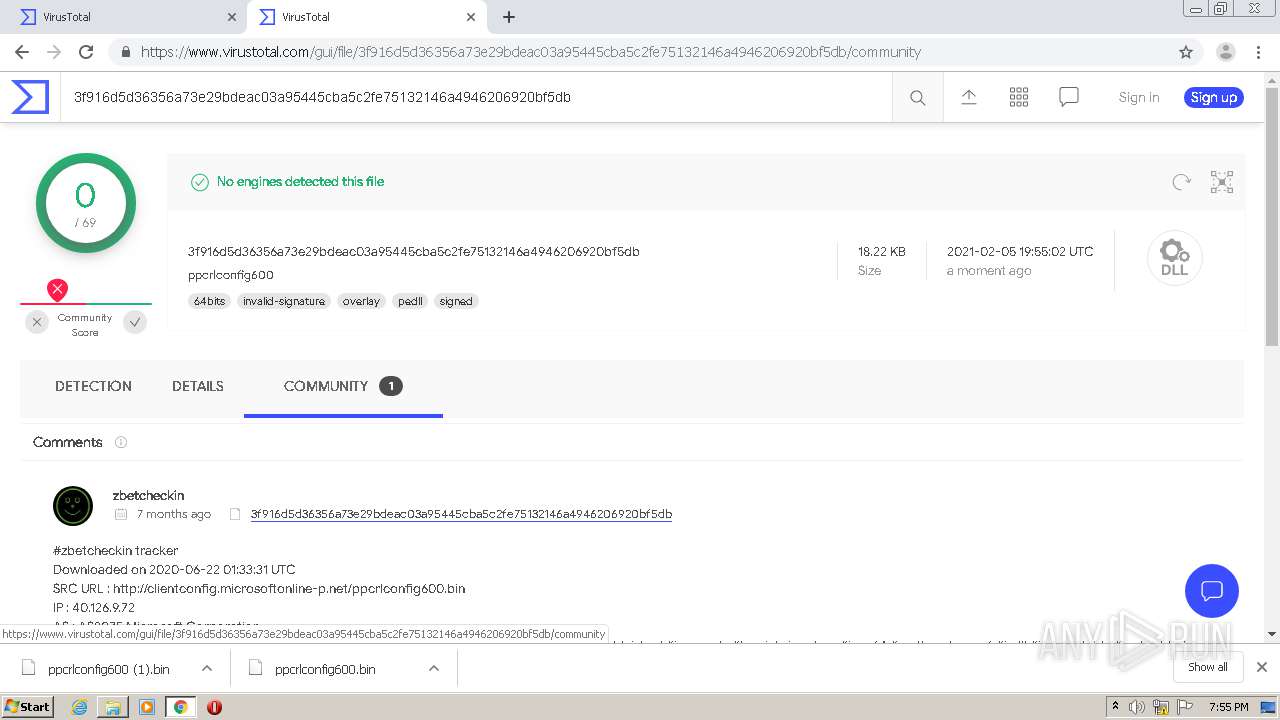Click the red stop taskbar icon
The height and width of the screenshot is (720, 1280).
[214, 707]
